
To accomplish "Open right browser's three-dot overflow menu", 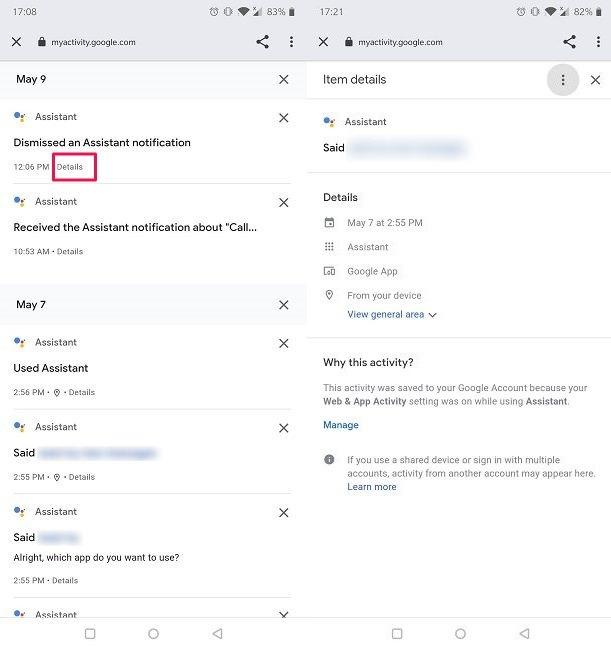I will click(x=598, y=41).
